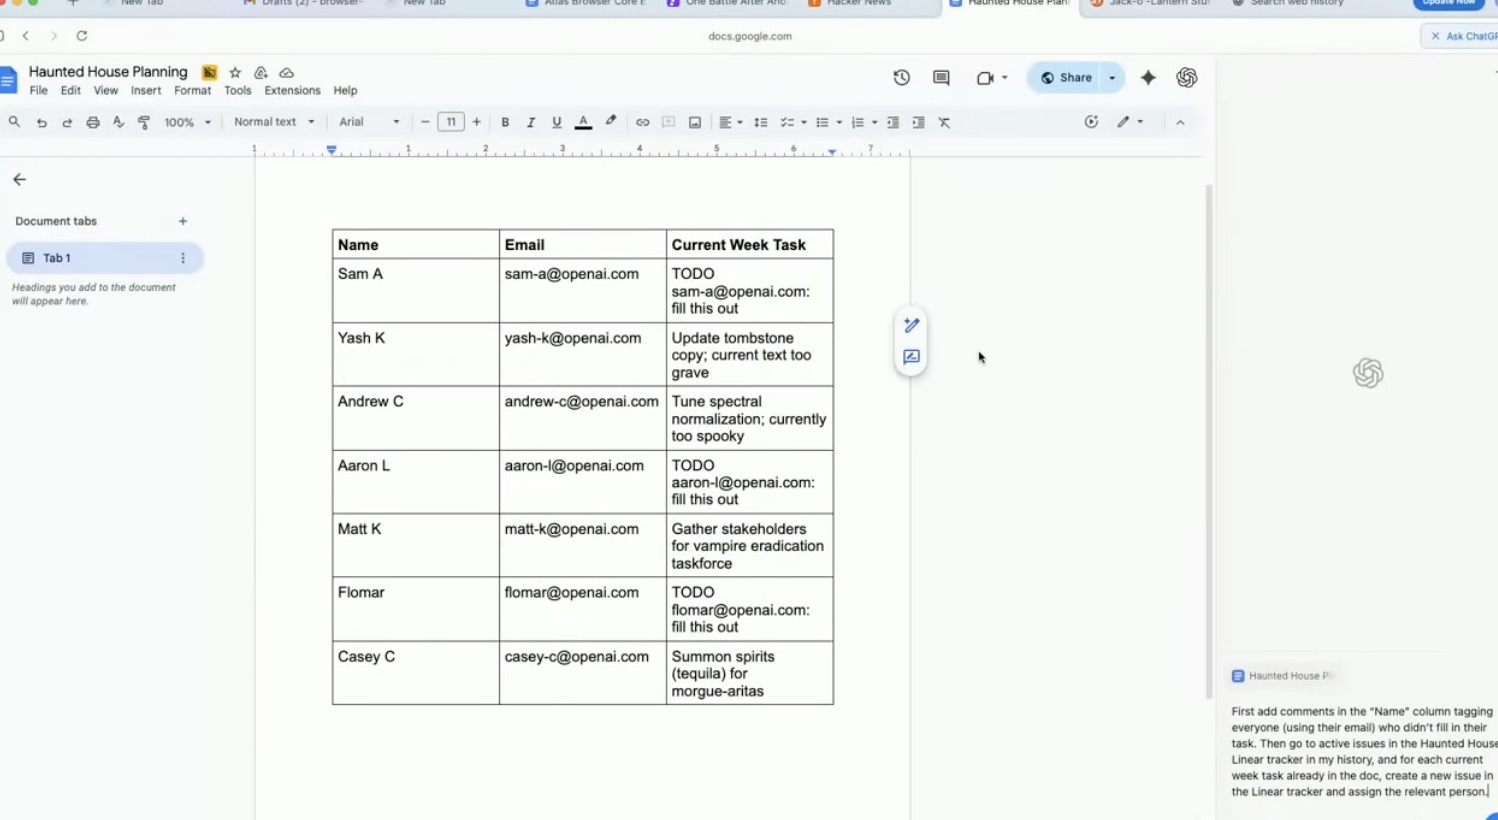Enable the highlight color tool
This screenshot has width=1498, height=820.
click(610, 121)
